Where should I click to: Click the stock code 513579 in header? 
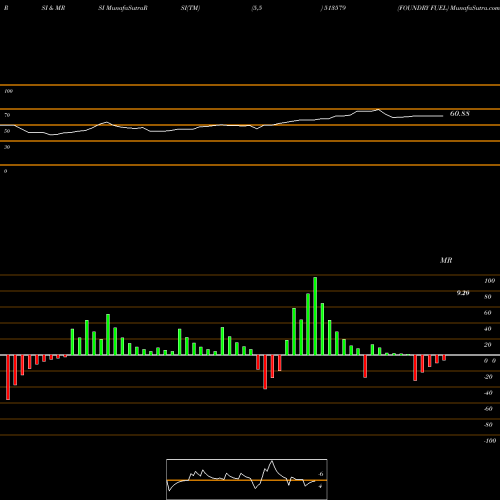[335, 8]
